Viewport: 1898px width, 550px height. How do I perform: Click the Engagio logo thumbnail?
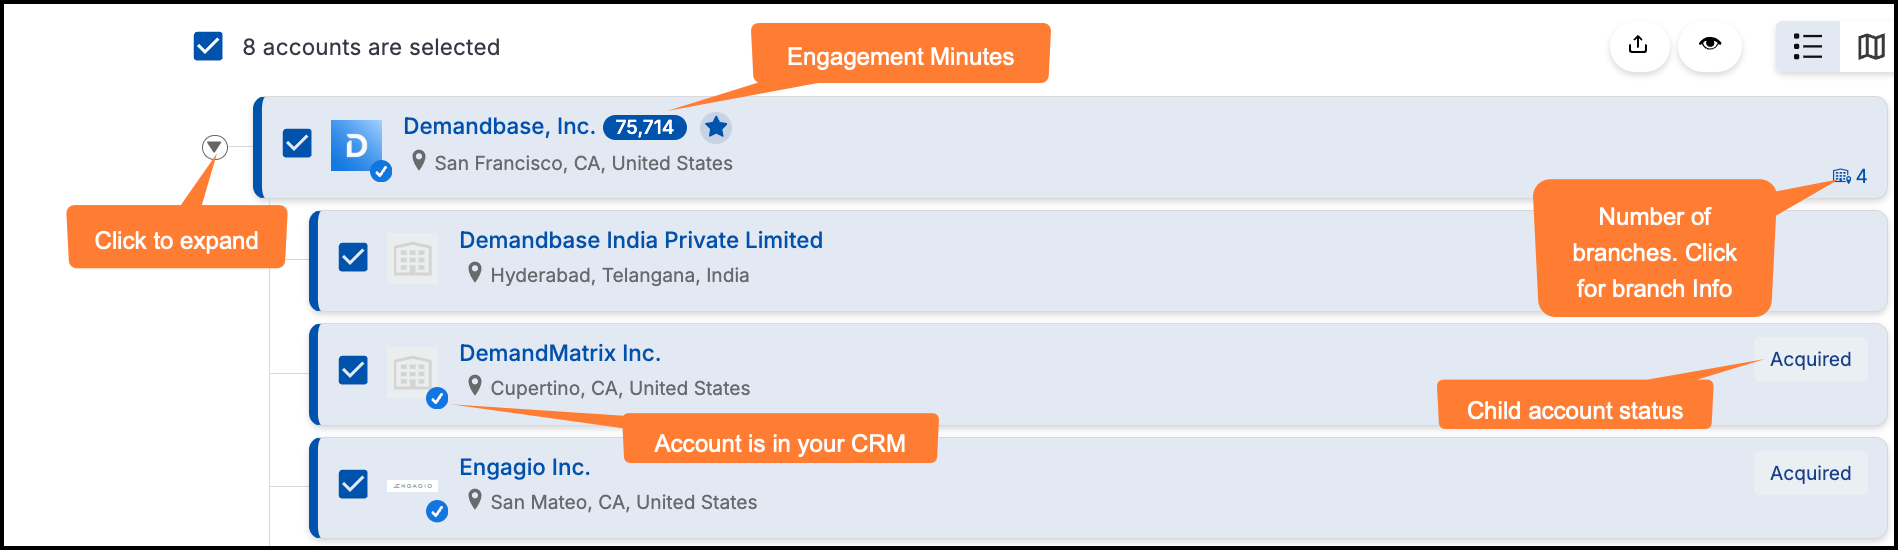[412, 486]
